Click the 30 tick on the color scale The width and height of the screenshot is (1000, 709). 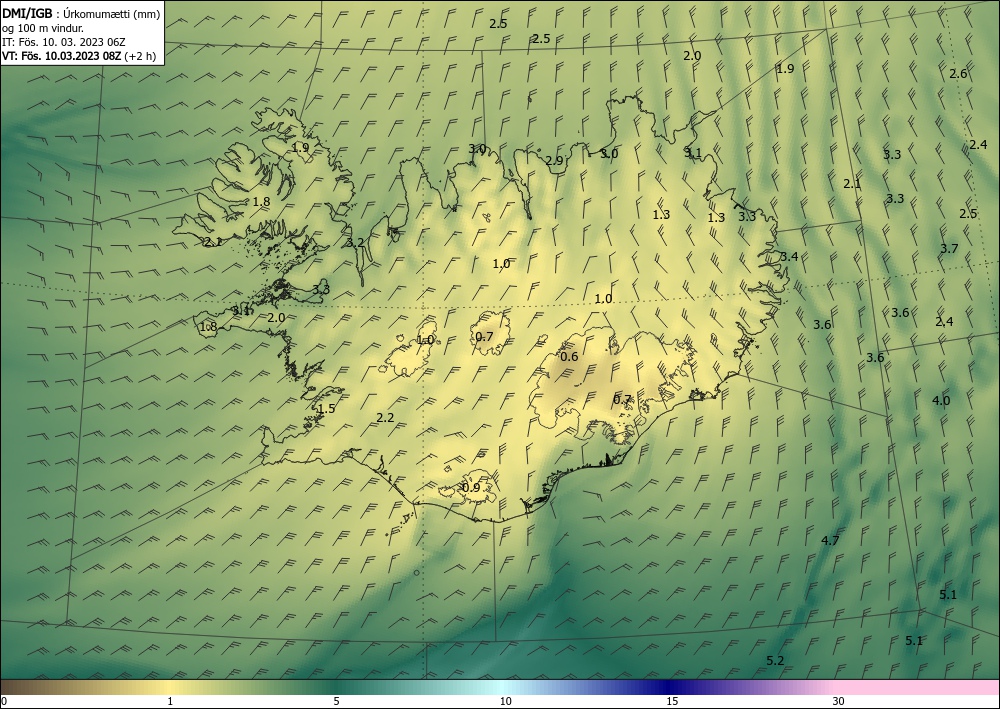coord(839,701)
